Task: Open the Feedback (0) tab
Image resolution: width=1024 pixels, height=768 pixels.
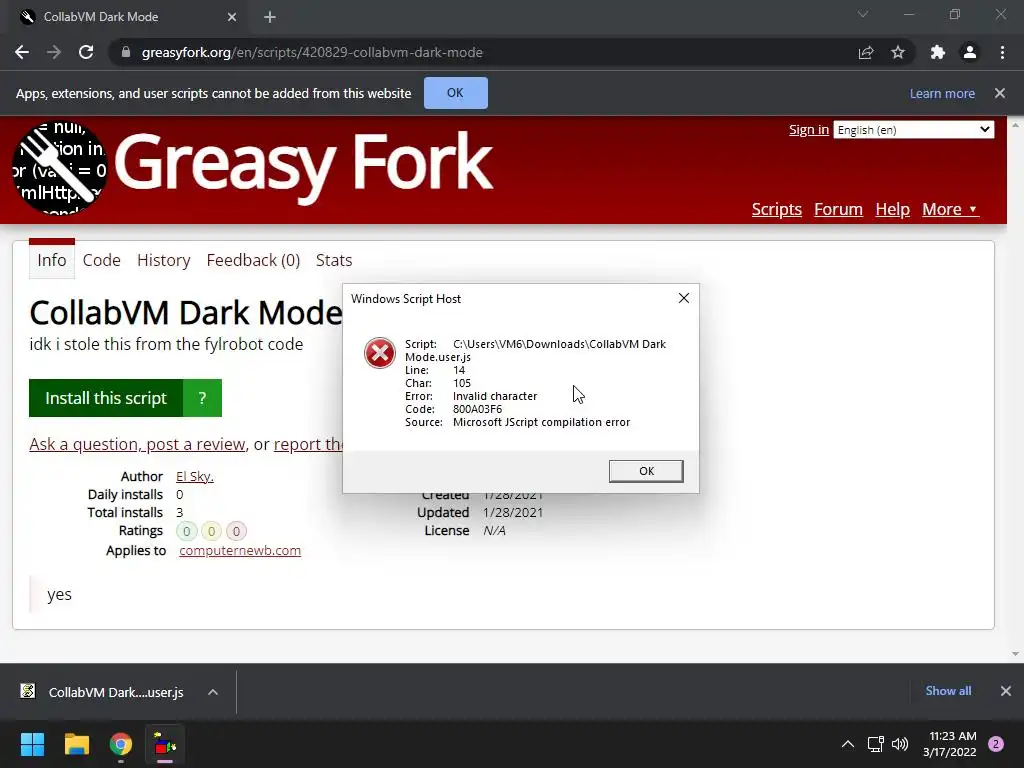Action: coord(253,260)
